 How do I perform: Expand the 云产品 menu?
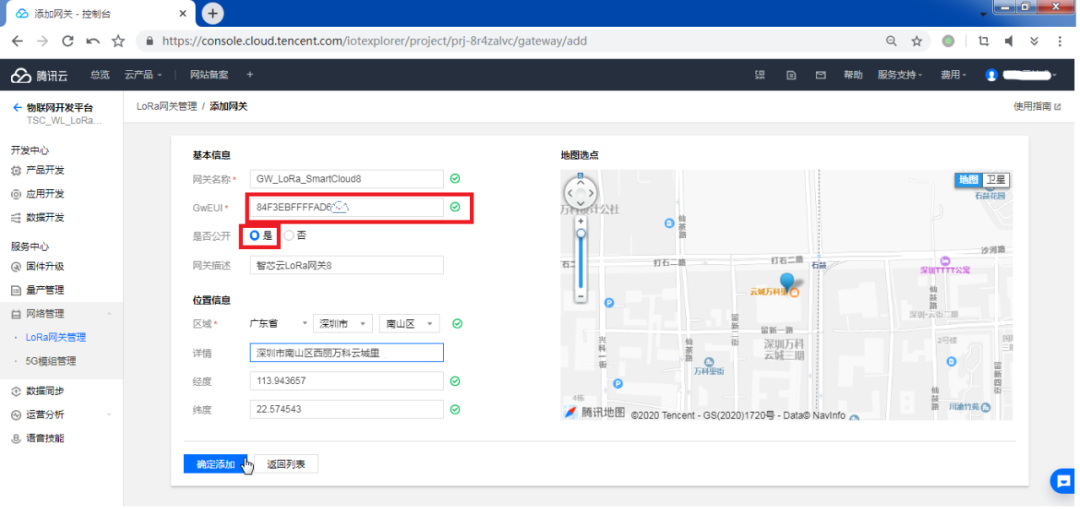(143, 74)
